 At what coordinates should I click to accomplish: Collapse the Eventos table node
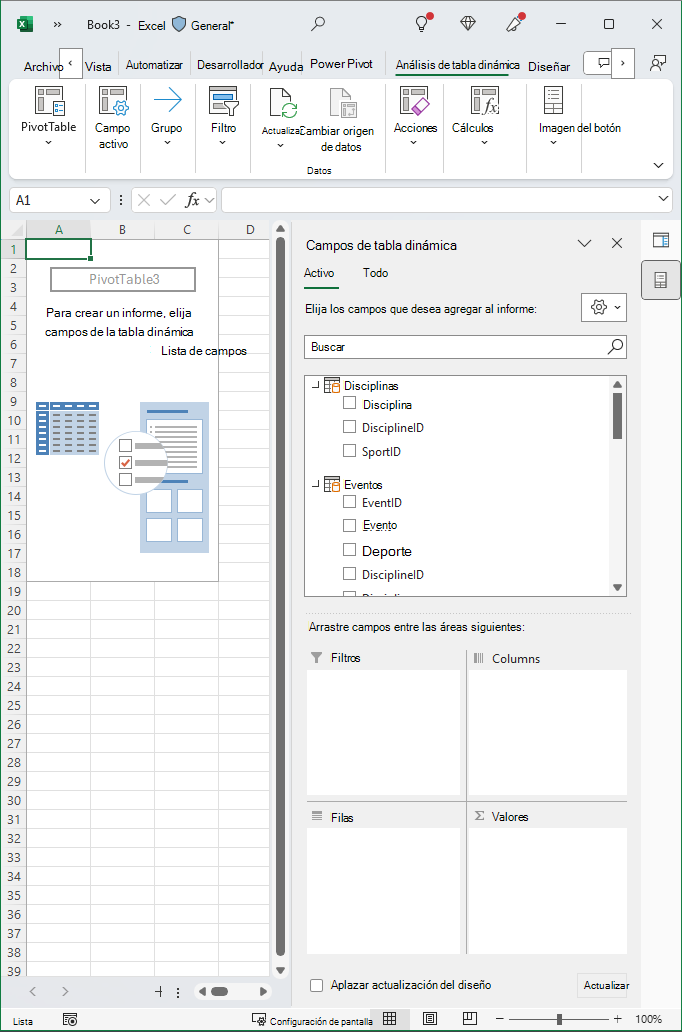pos(316,484)
